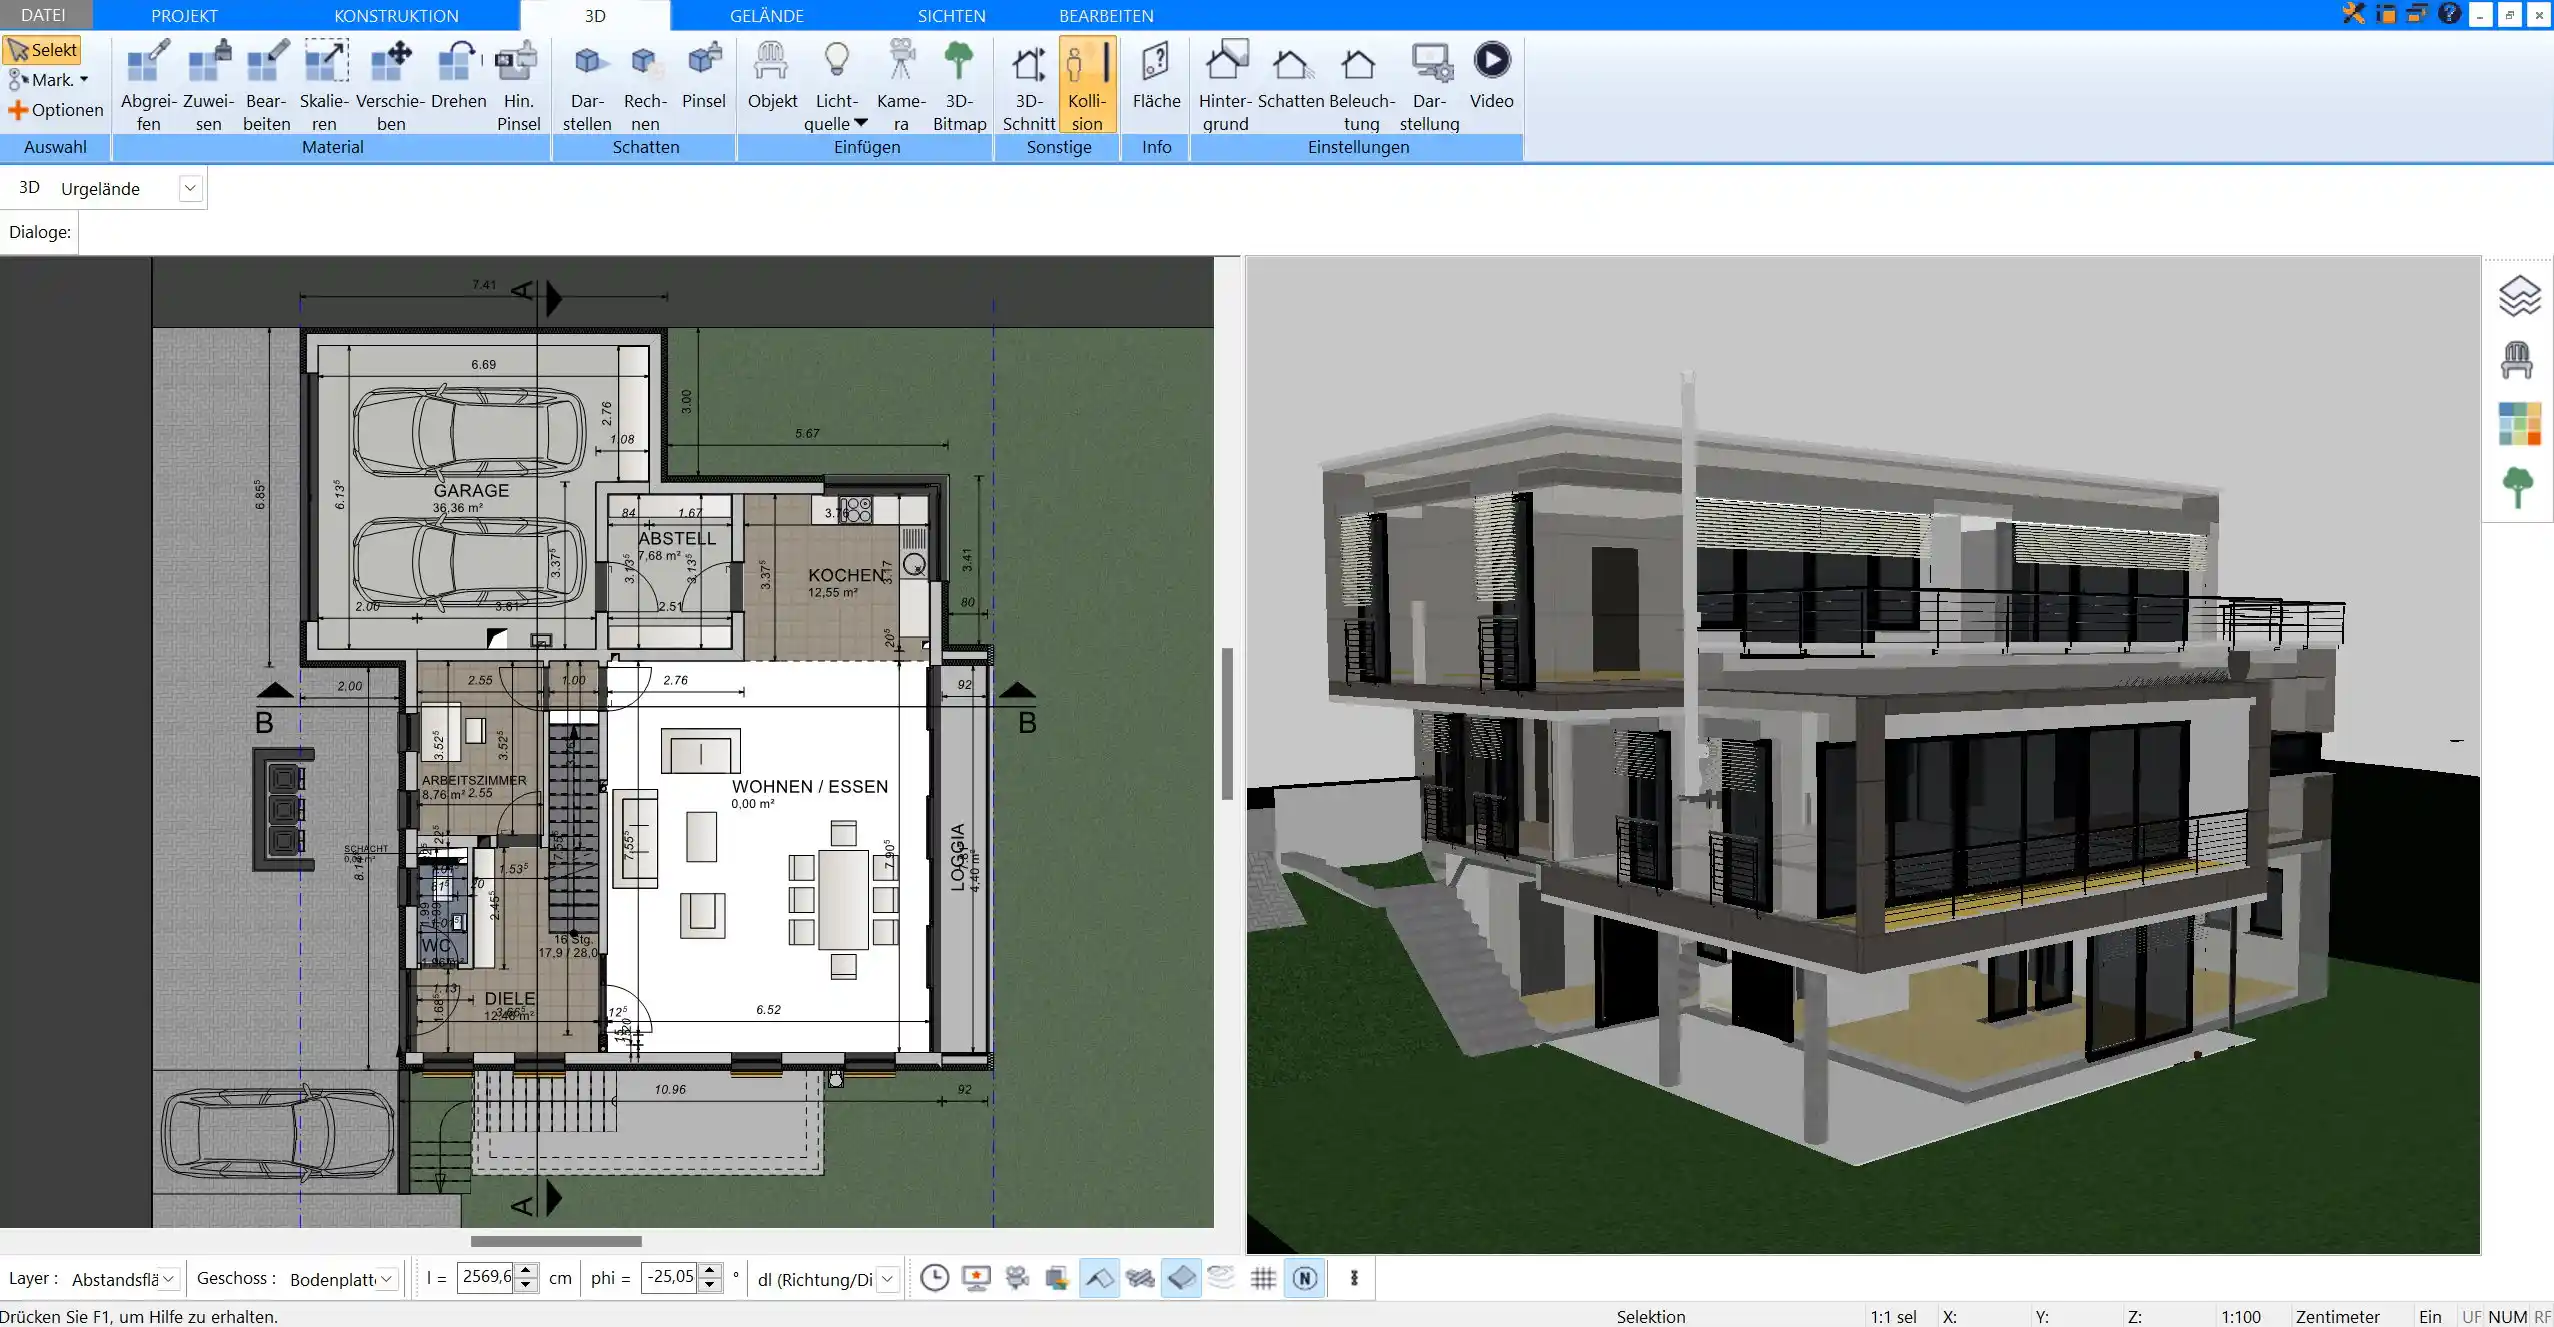Click into the phi angle input field
Screen dimensions: 2554x1327
click(669, 1278)
